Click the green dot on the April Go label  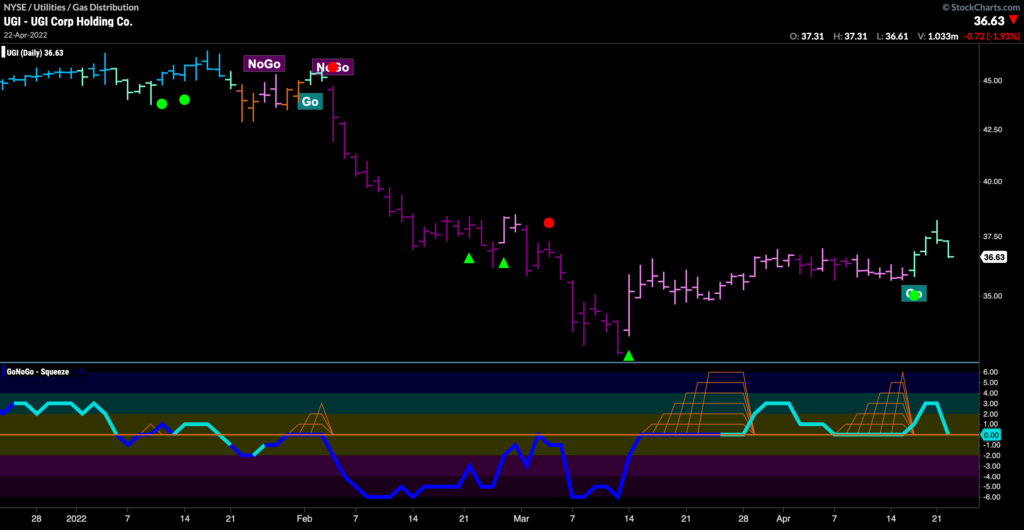pos(914,295)
